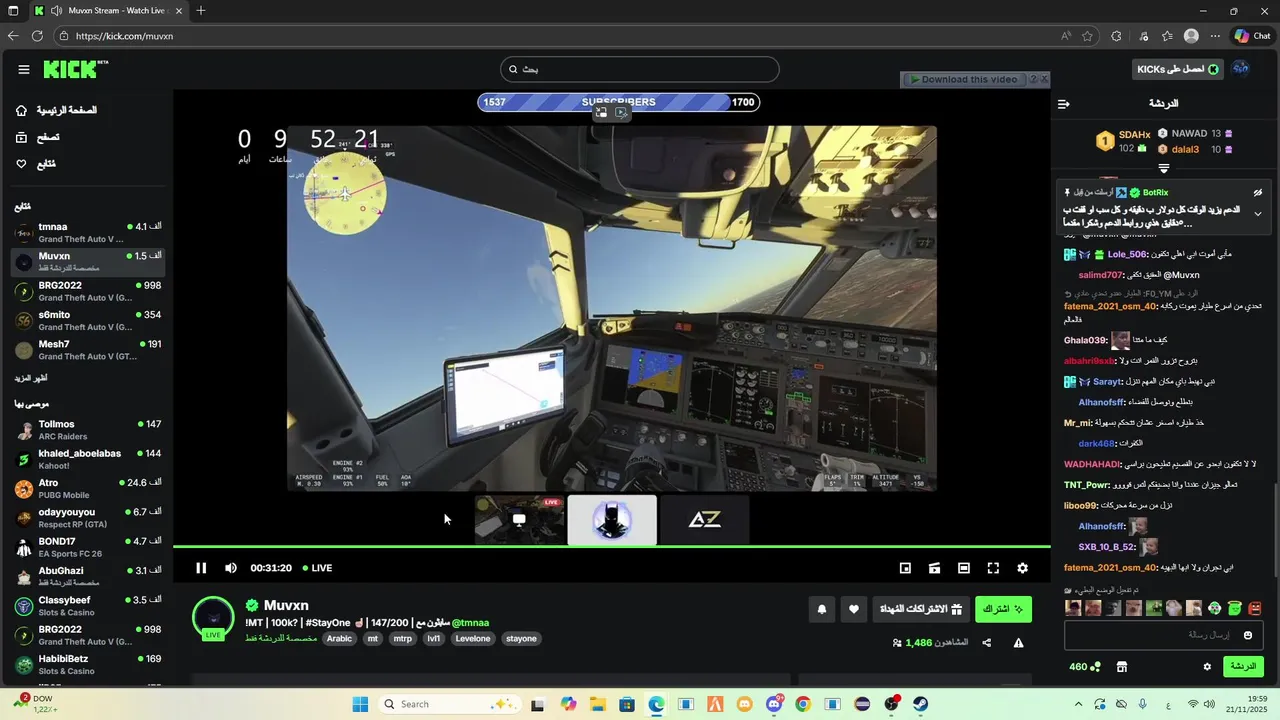Viewport: 1280px width, 720px height.
Task: Select the Batman avatar thumbnail
Action: pyautogui.click(x=612, y=520)
